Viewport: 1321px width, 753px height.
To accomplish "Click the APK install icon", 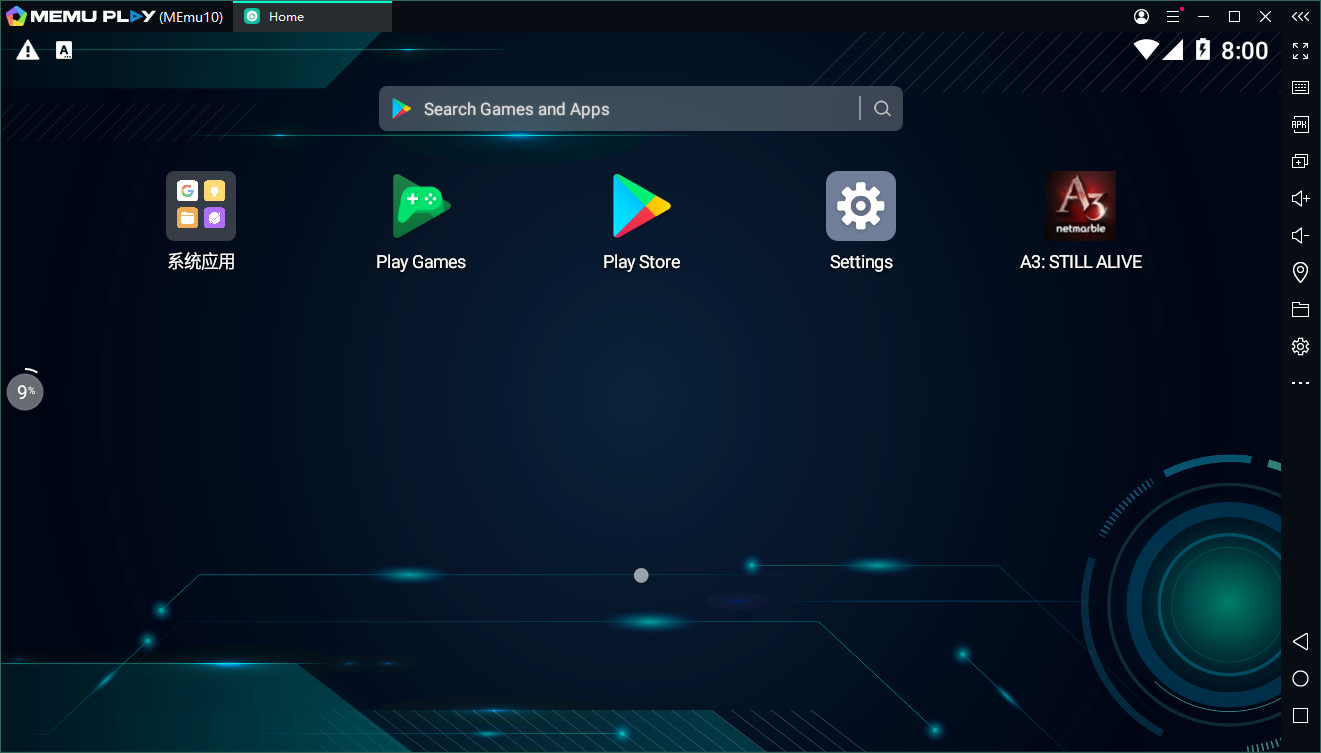I will tap(1300, 125).
